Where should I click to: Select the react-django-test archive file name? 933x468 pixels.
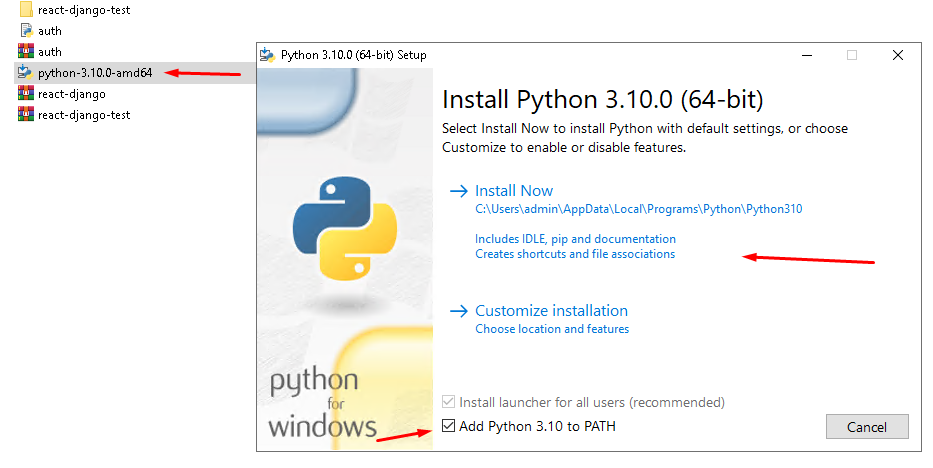click(84, 115)
